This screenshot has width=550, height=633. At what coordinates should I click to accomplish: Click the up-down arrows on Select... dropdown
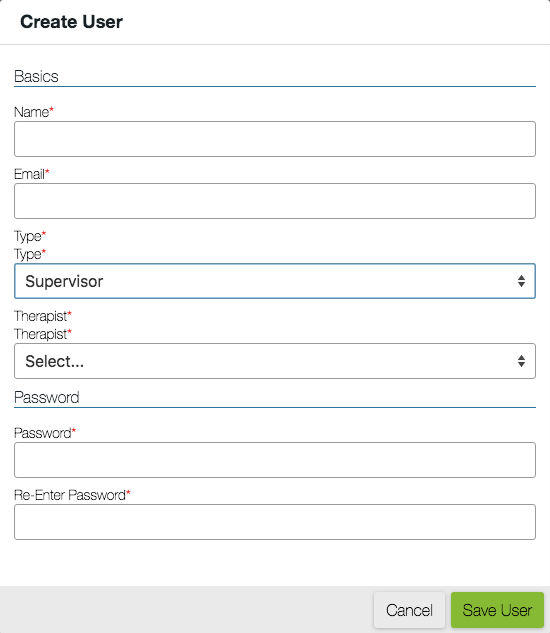click(521, 361)
